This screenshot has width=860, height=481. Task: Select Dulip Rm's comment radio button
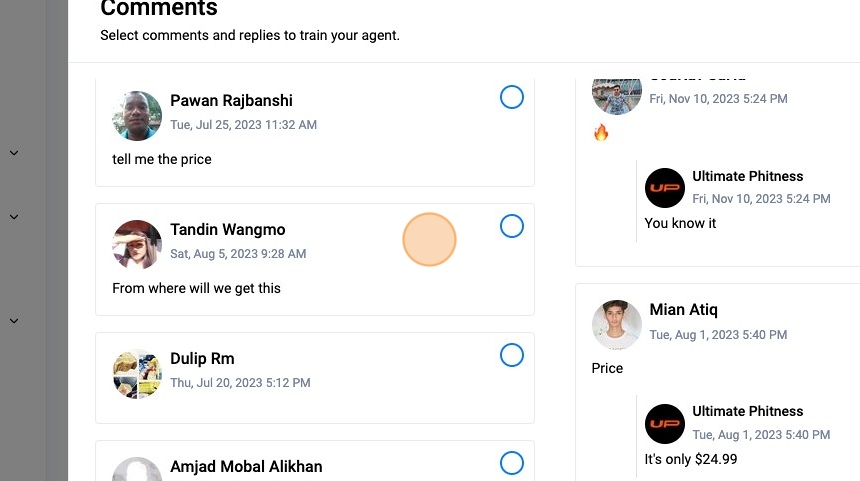point(511,355)
